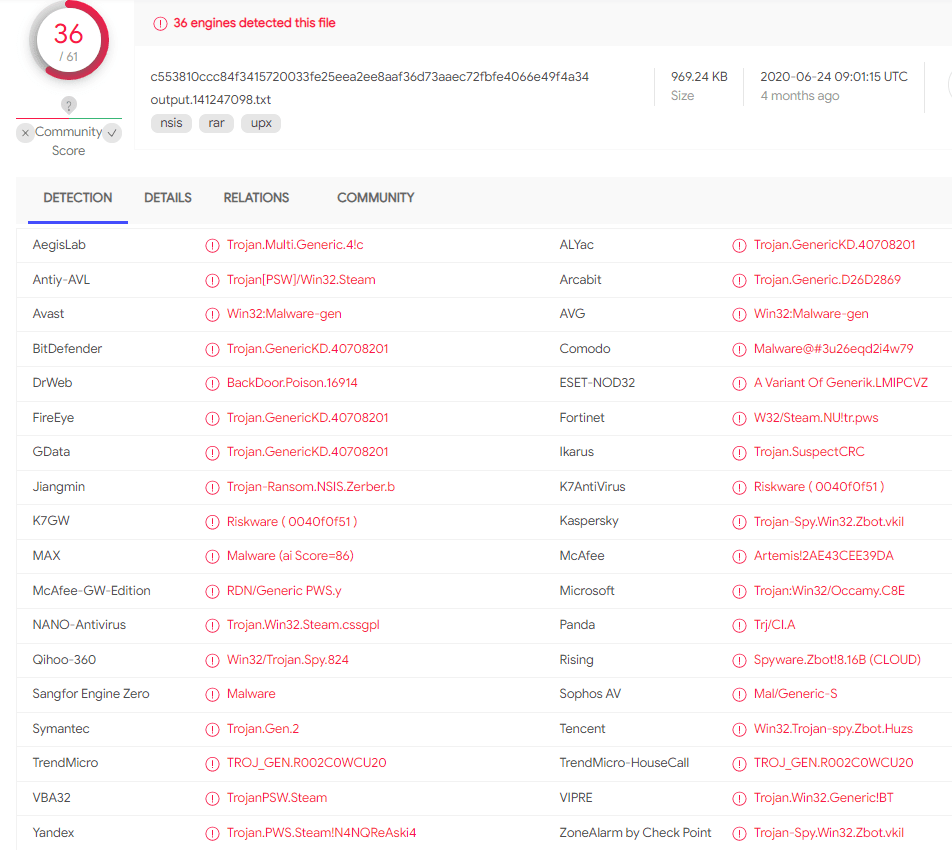
Task: Click the alert icon in the Jiangmin row
Action: point(212,488)
